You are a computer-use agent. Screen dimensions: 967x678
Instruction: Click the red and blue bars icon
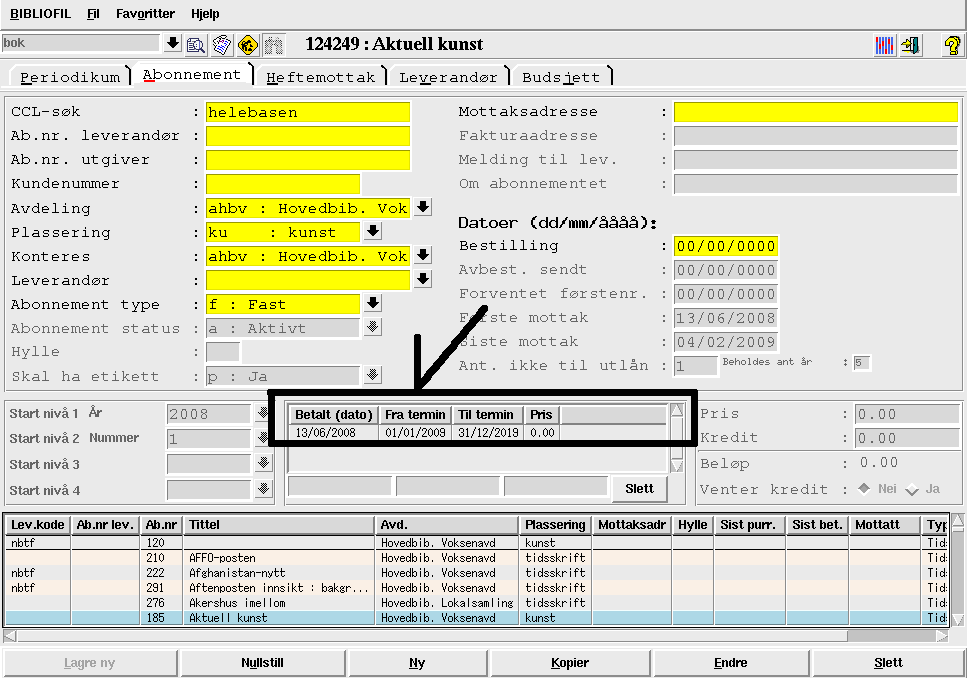[885, 45]
